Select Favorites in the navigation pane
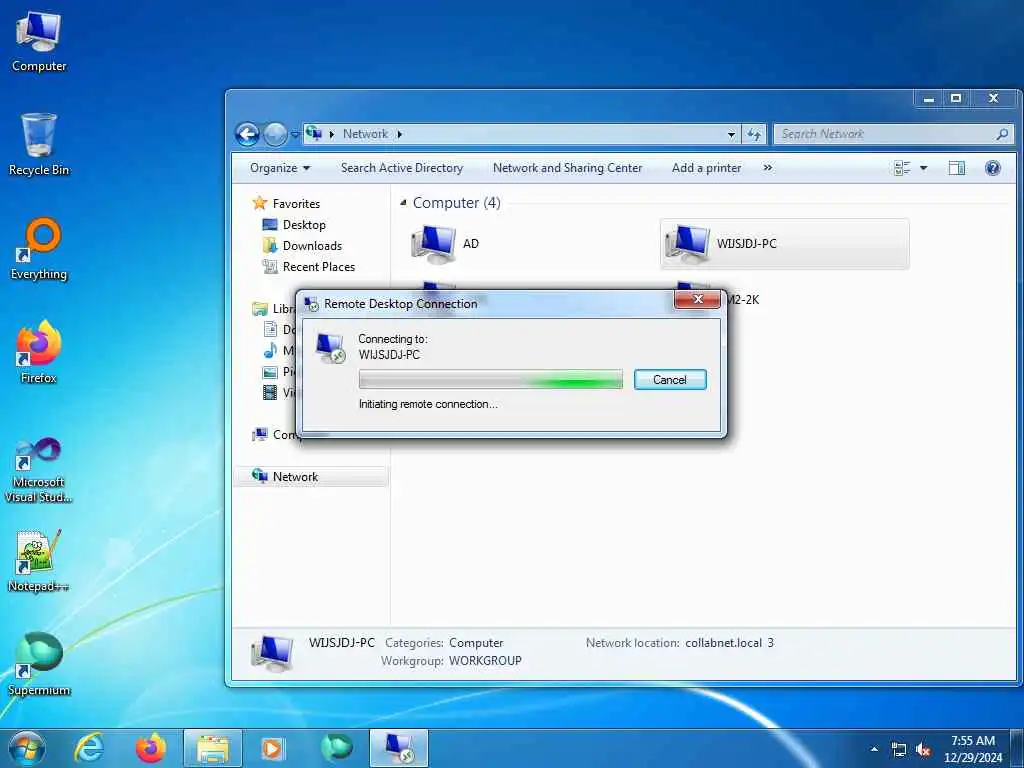 click(x=296, y=204)
